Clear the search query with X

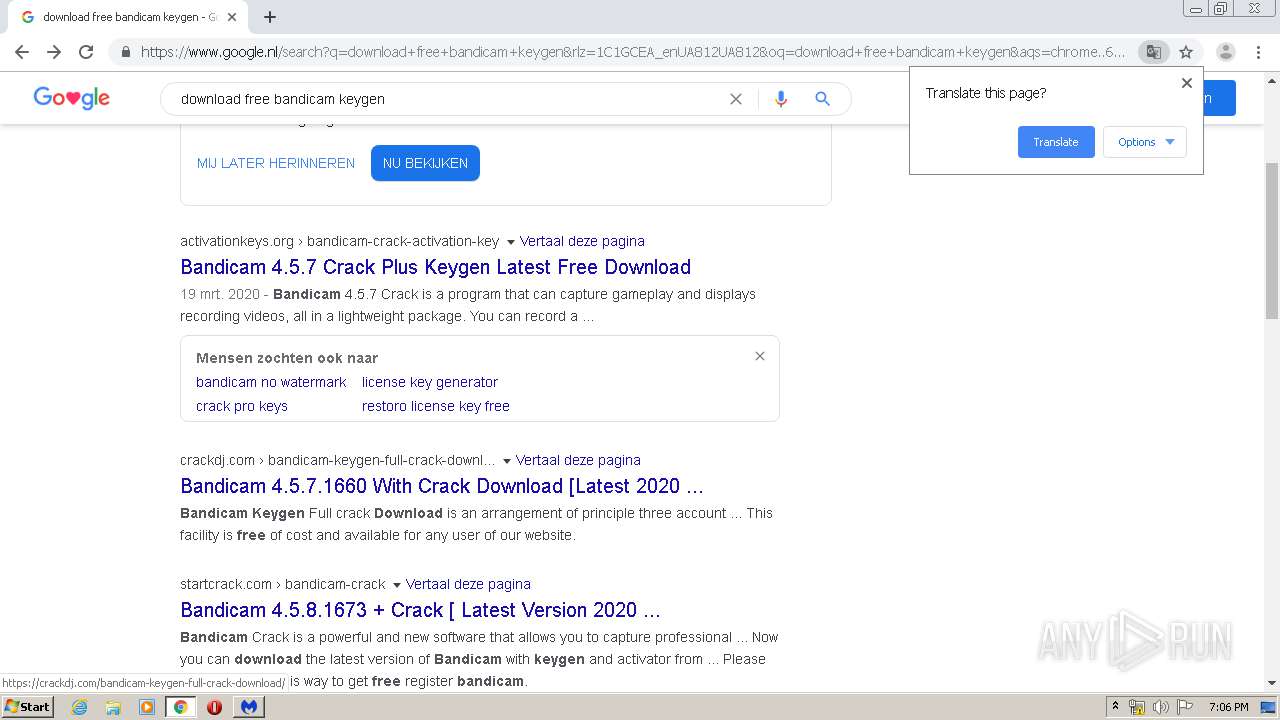point(736,99)
